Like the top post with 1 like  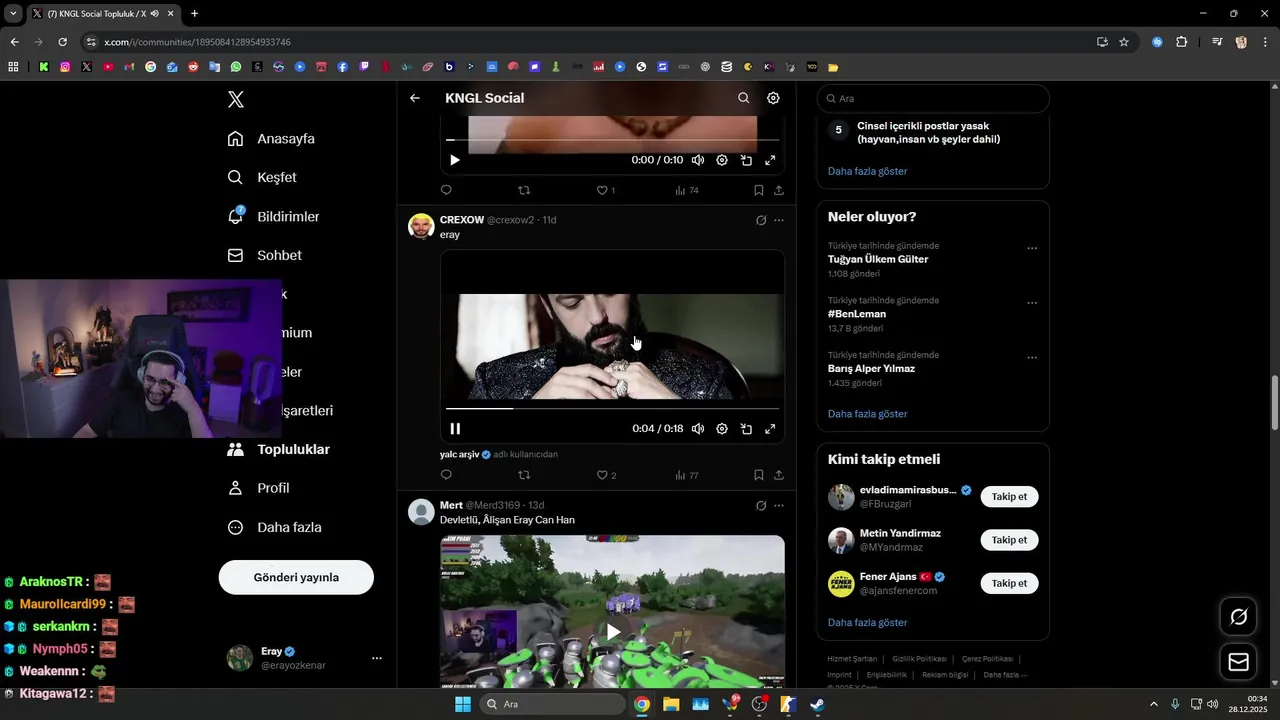[x=605, y=190]
